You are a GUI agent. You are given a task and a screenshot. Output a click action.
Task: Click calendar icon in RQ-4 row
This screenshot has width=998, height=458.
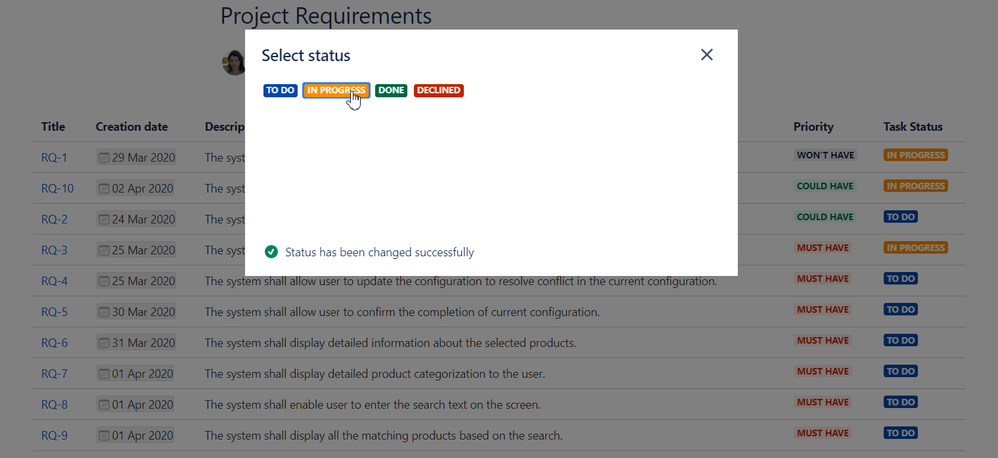click(x=104, y=281)
